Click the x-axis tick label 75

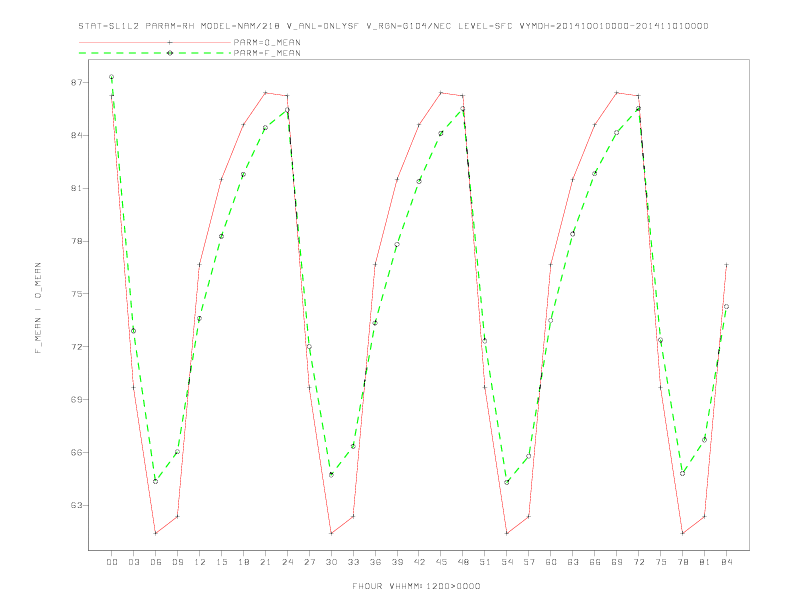click(661, 562)
